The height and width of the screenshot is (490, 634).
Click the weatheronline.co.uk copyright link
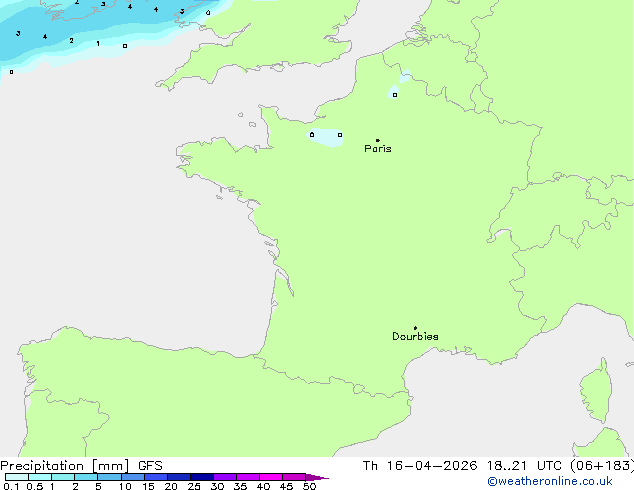550,481
